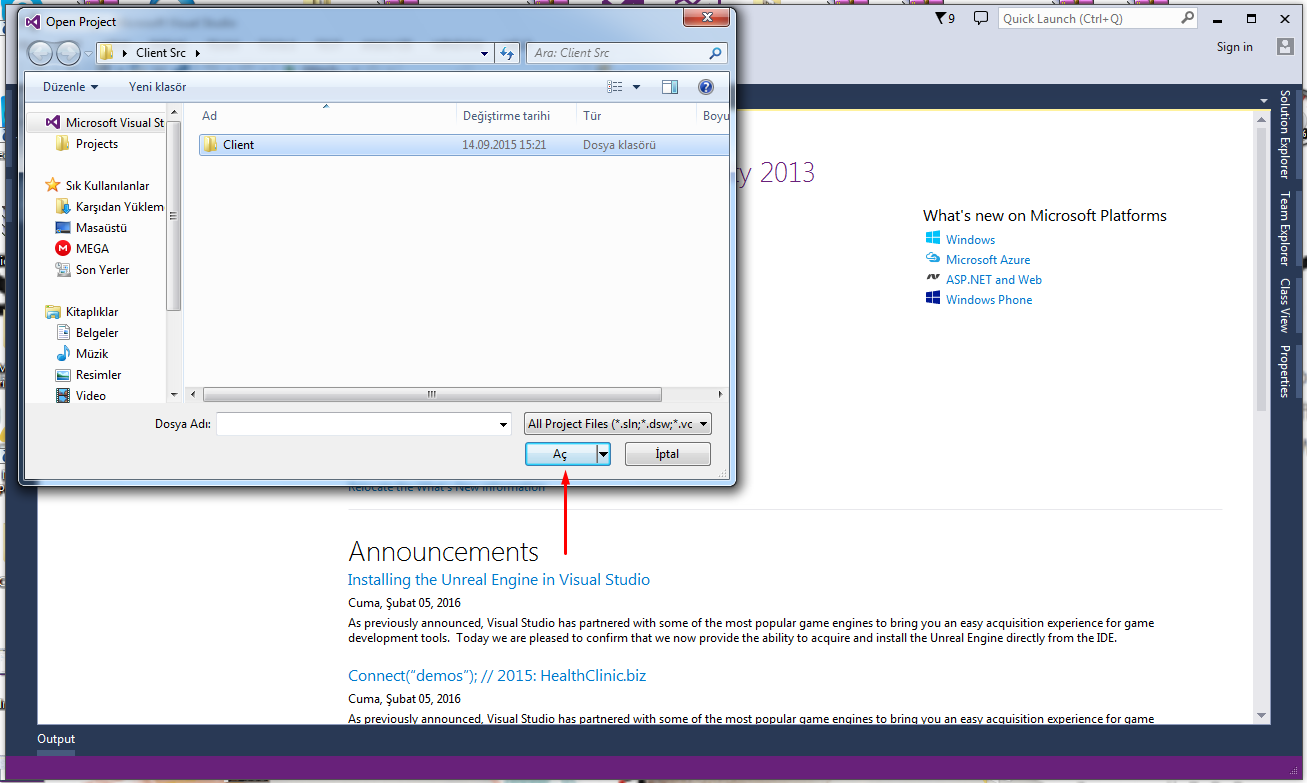The height and width of the screenshot is (783, 1307).
Task: Sort by the Tür column header
Action: tap(637, 116)
